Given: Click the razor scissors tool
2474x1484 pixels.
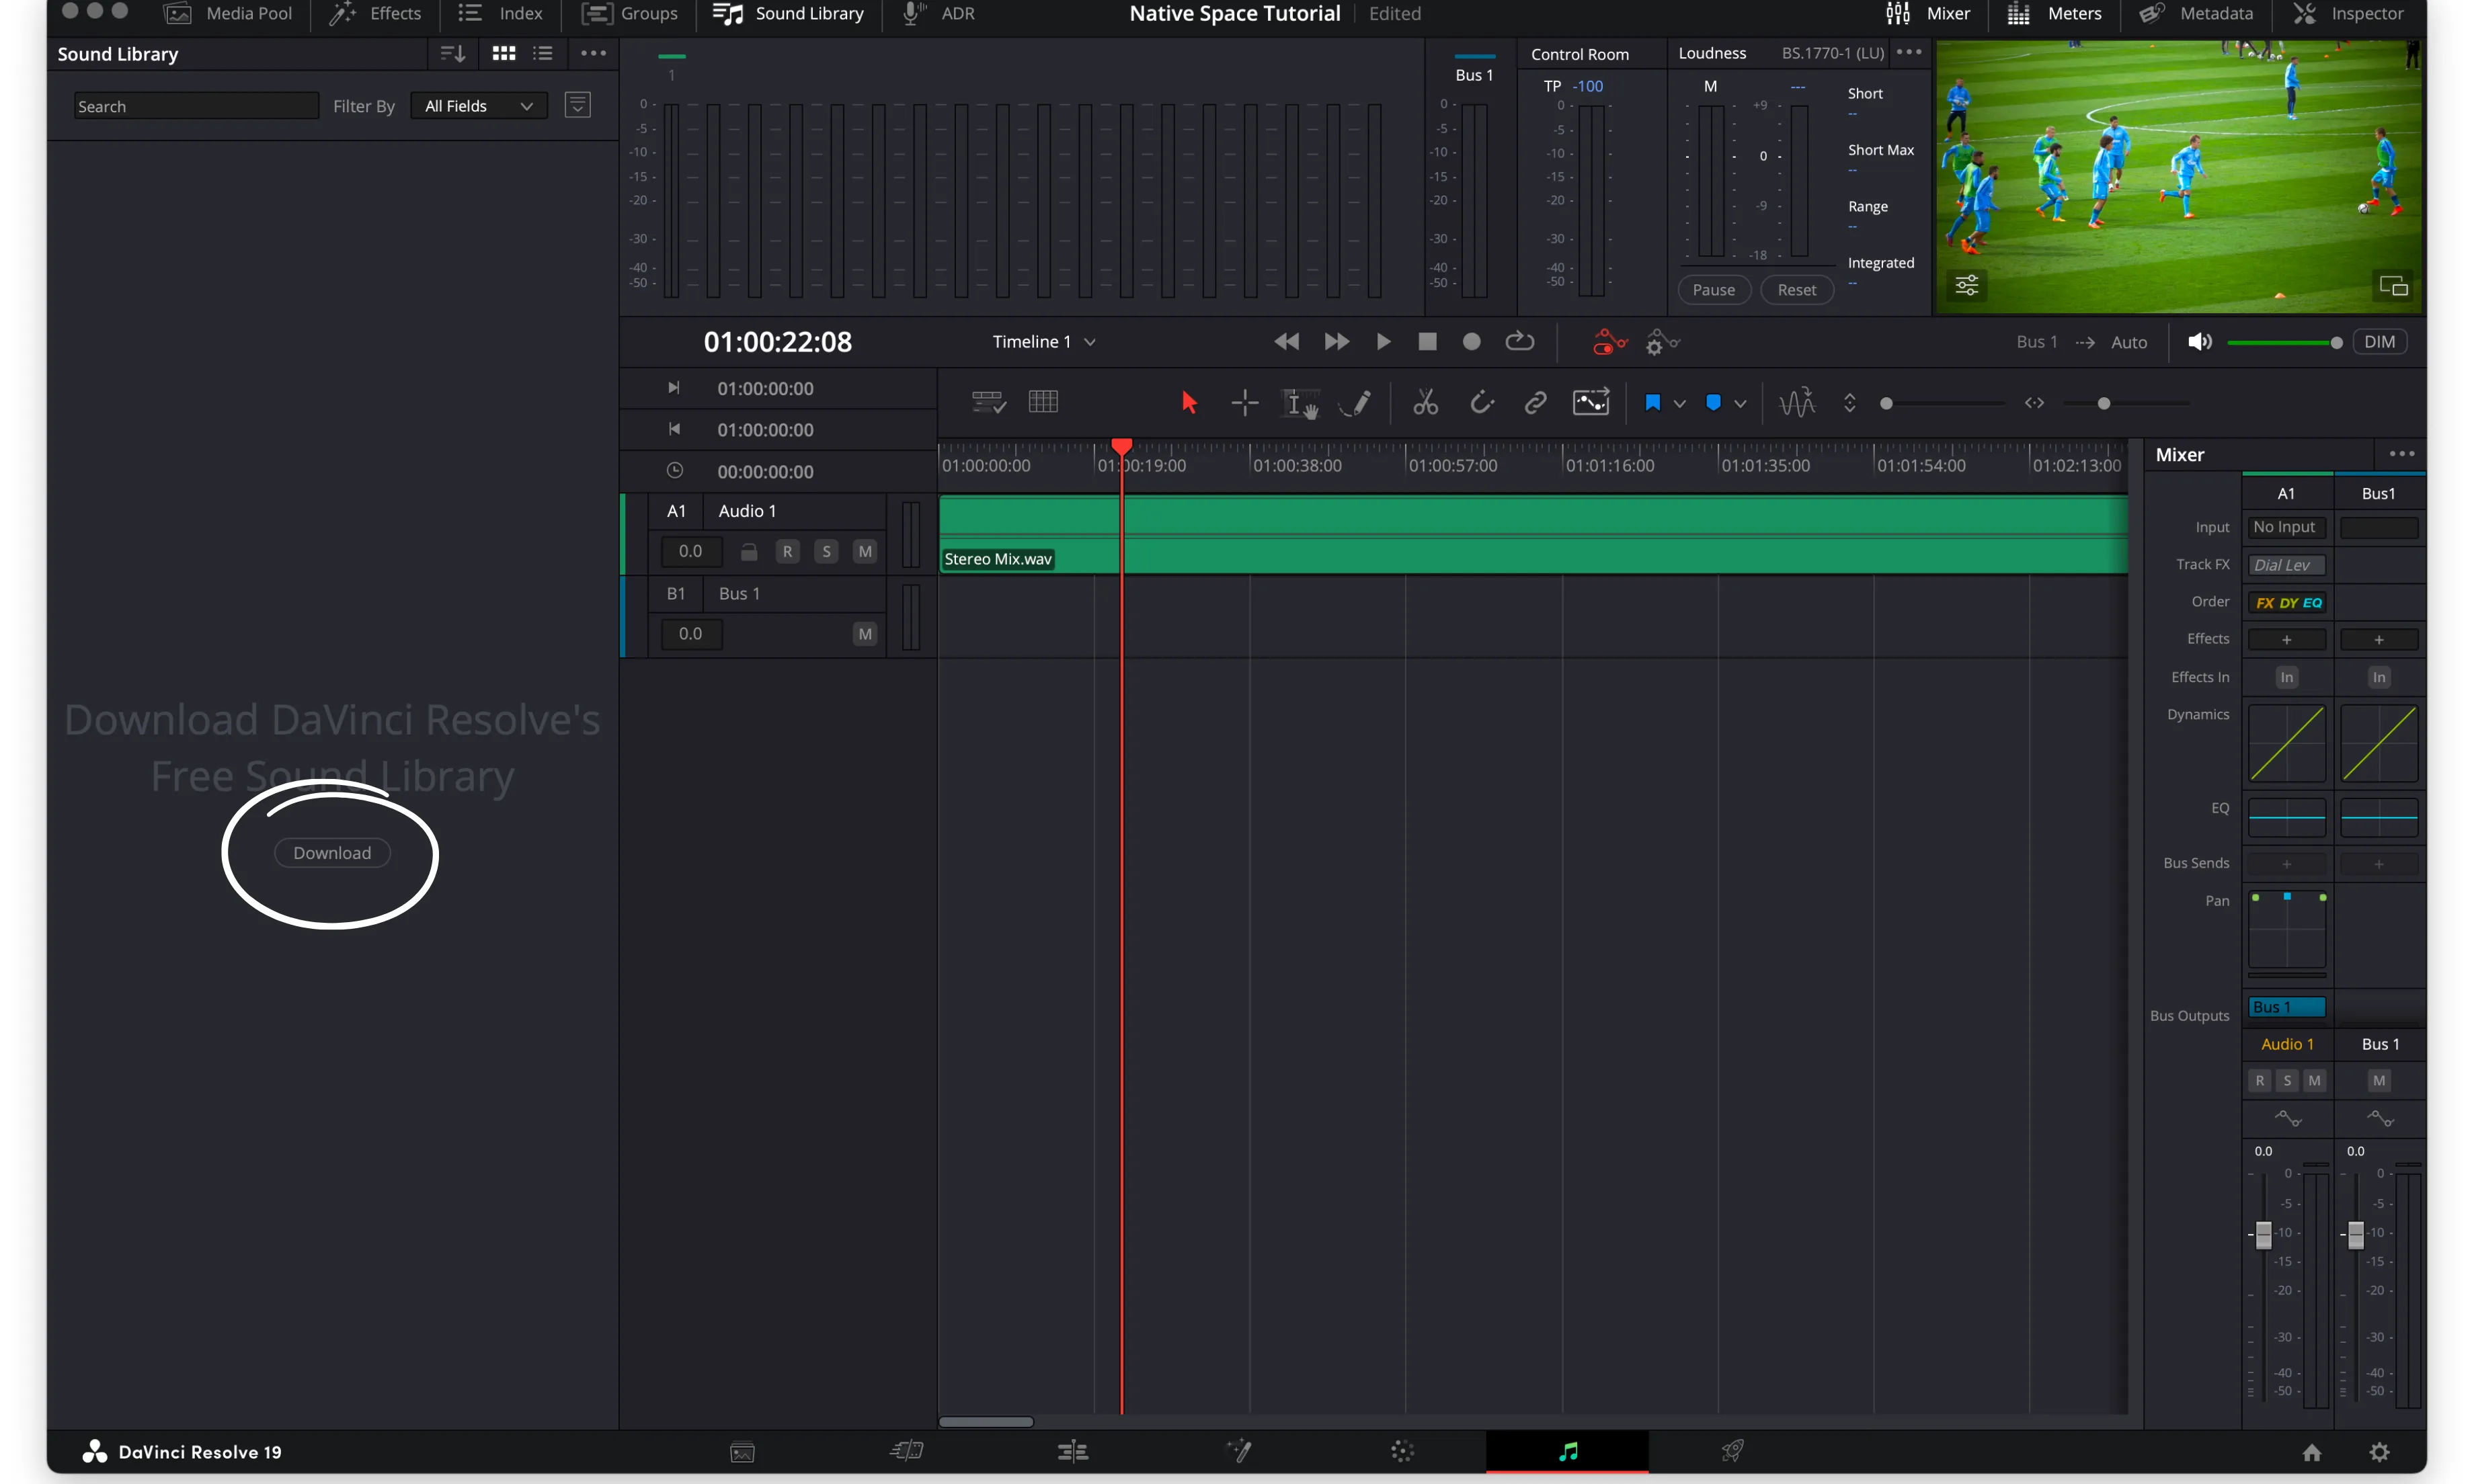Looking at the screenshot, I should (1425, 403).
